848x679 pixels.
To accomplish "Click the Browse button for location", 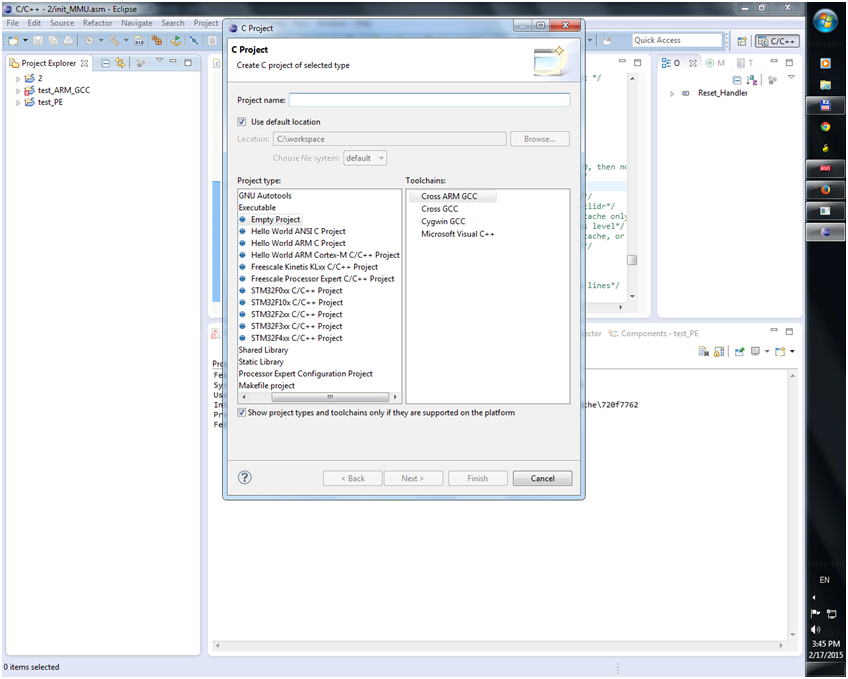I will point(539,139).
